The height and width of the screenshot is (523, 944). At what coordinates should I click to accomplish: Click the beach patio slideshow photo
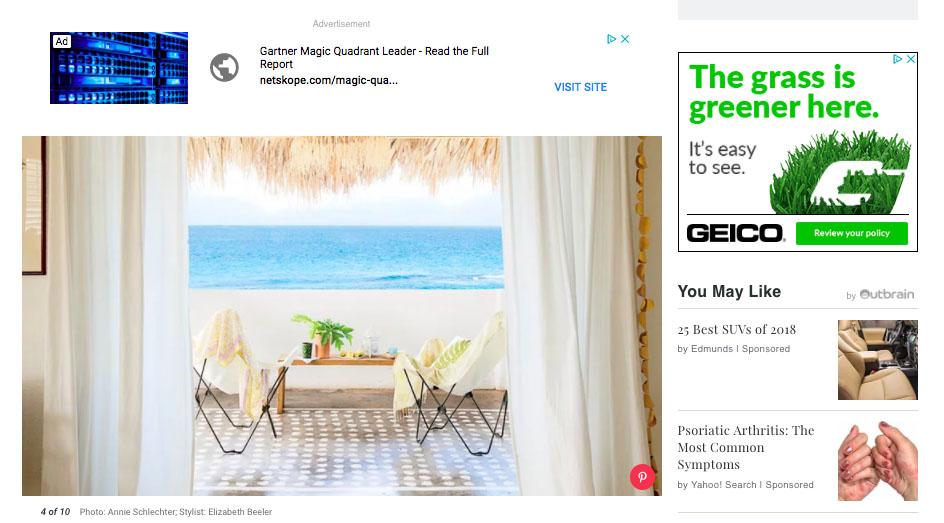(x=341, y=316)
